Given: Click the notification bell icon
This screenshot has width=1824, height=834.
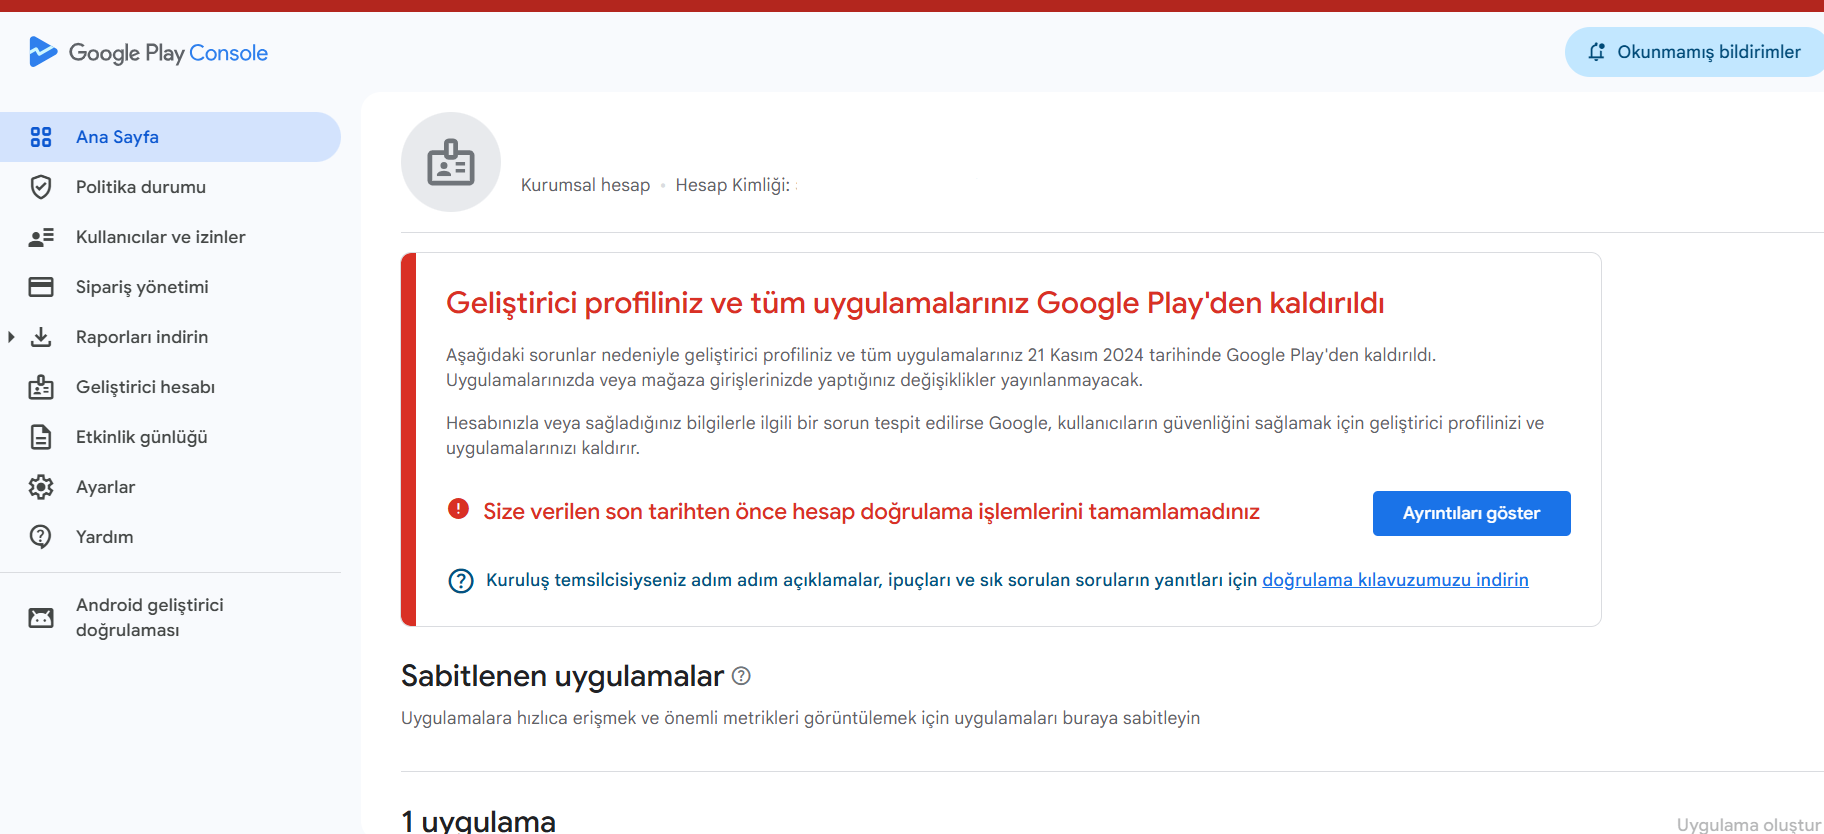Looking at the screenshot, I should pos(1597,52).
